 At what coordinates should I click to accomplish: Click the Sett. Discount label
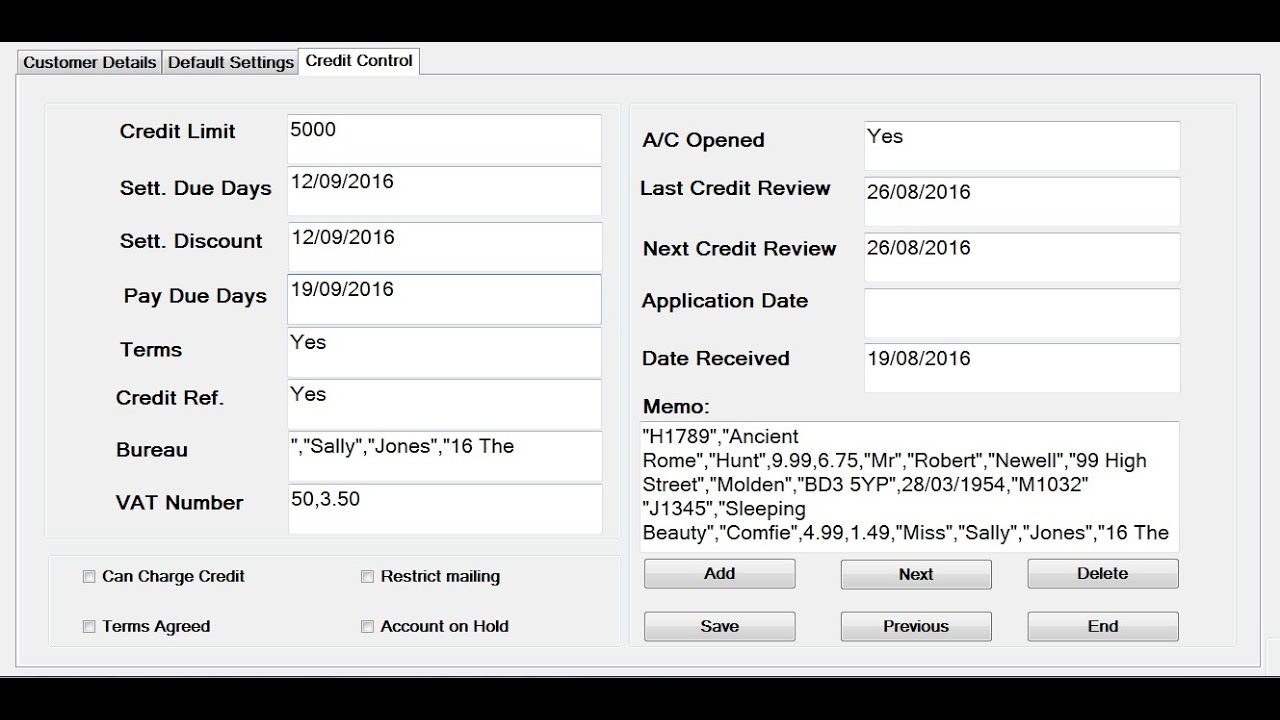pos(191,241)
